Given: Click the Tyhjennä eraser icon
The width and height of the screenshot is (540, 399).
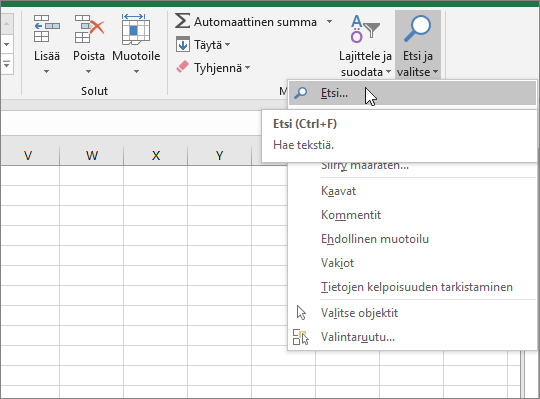Looking at the screenshot, I should 183,66.
